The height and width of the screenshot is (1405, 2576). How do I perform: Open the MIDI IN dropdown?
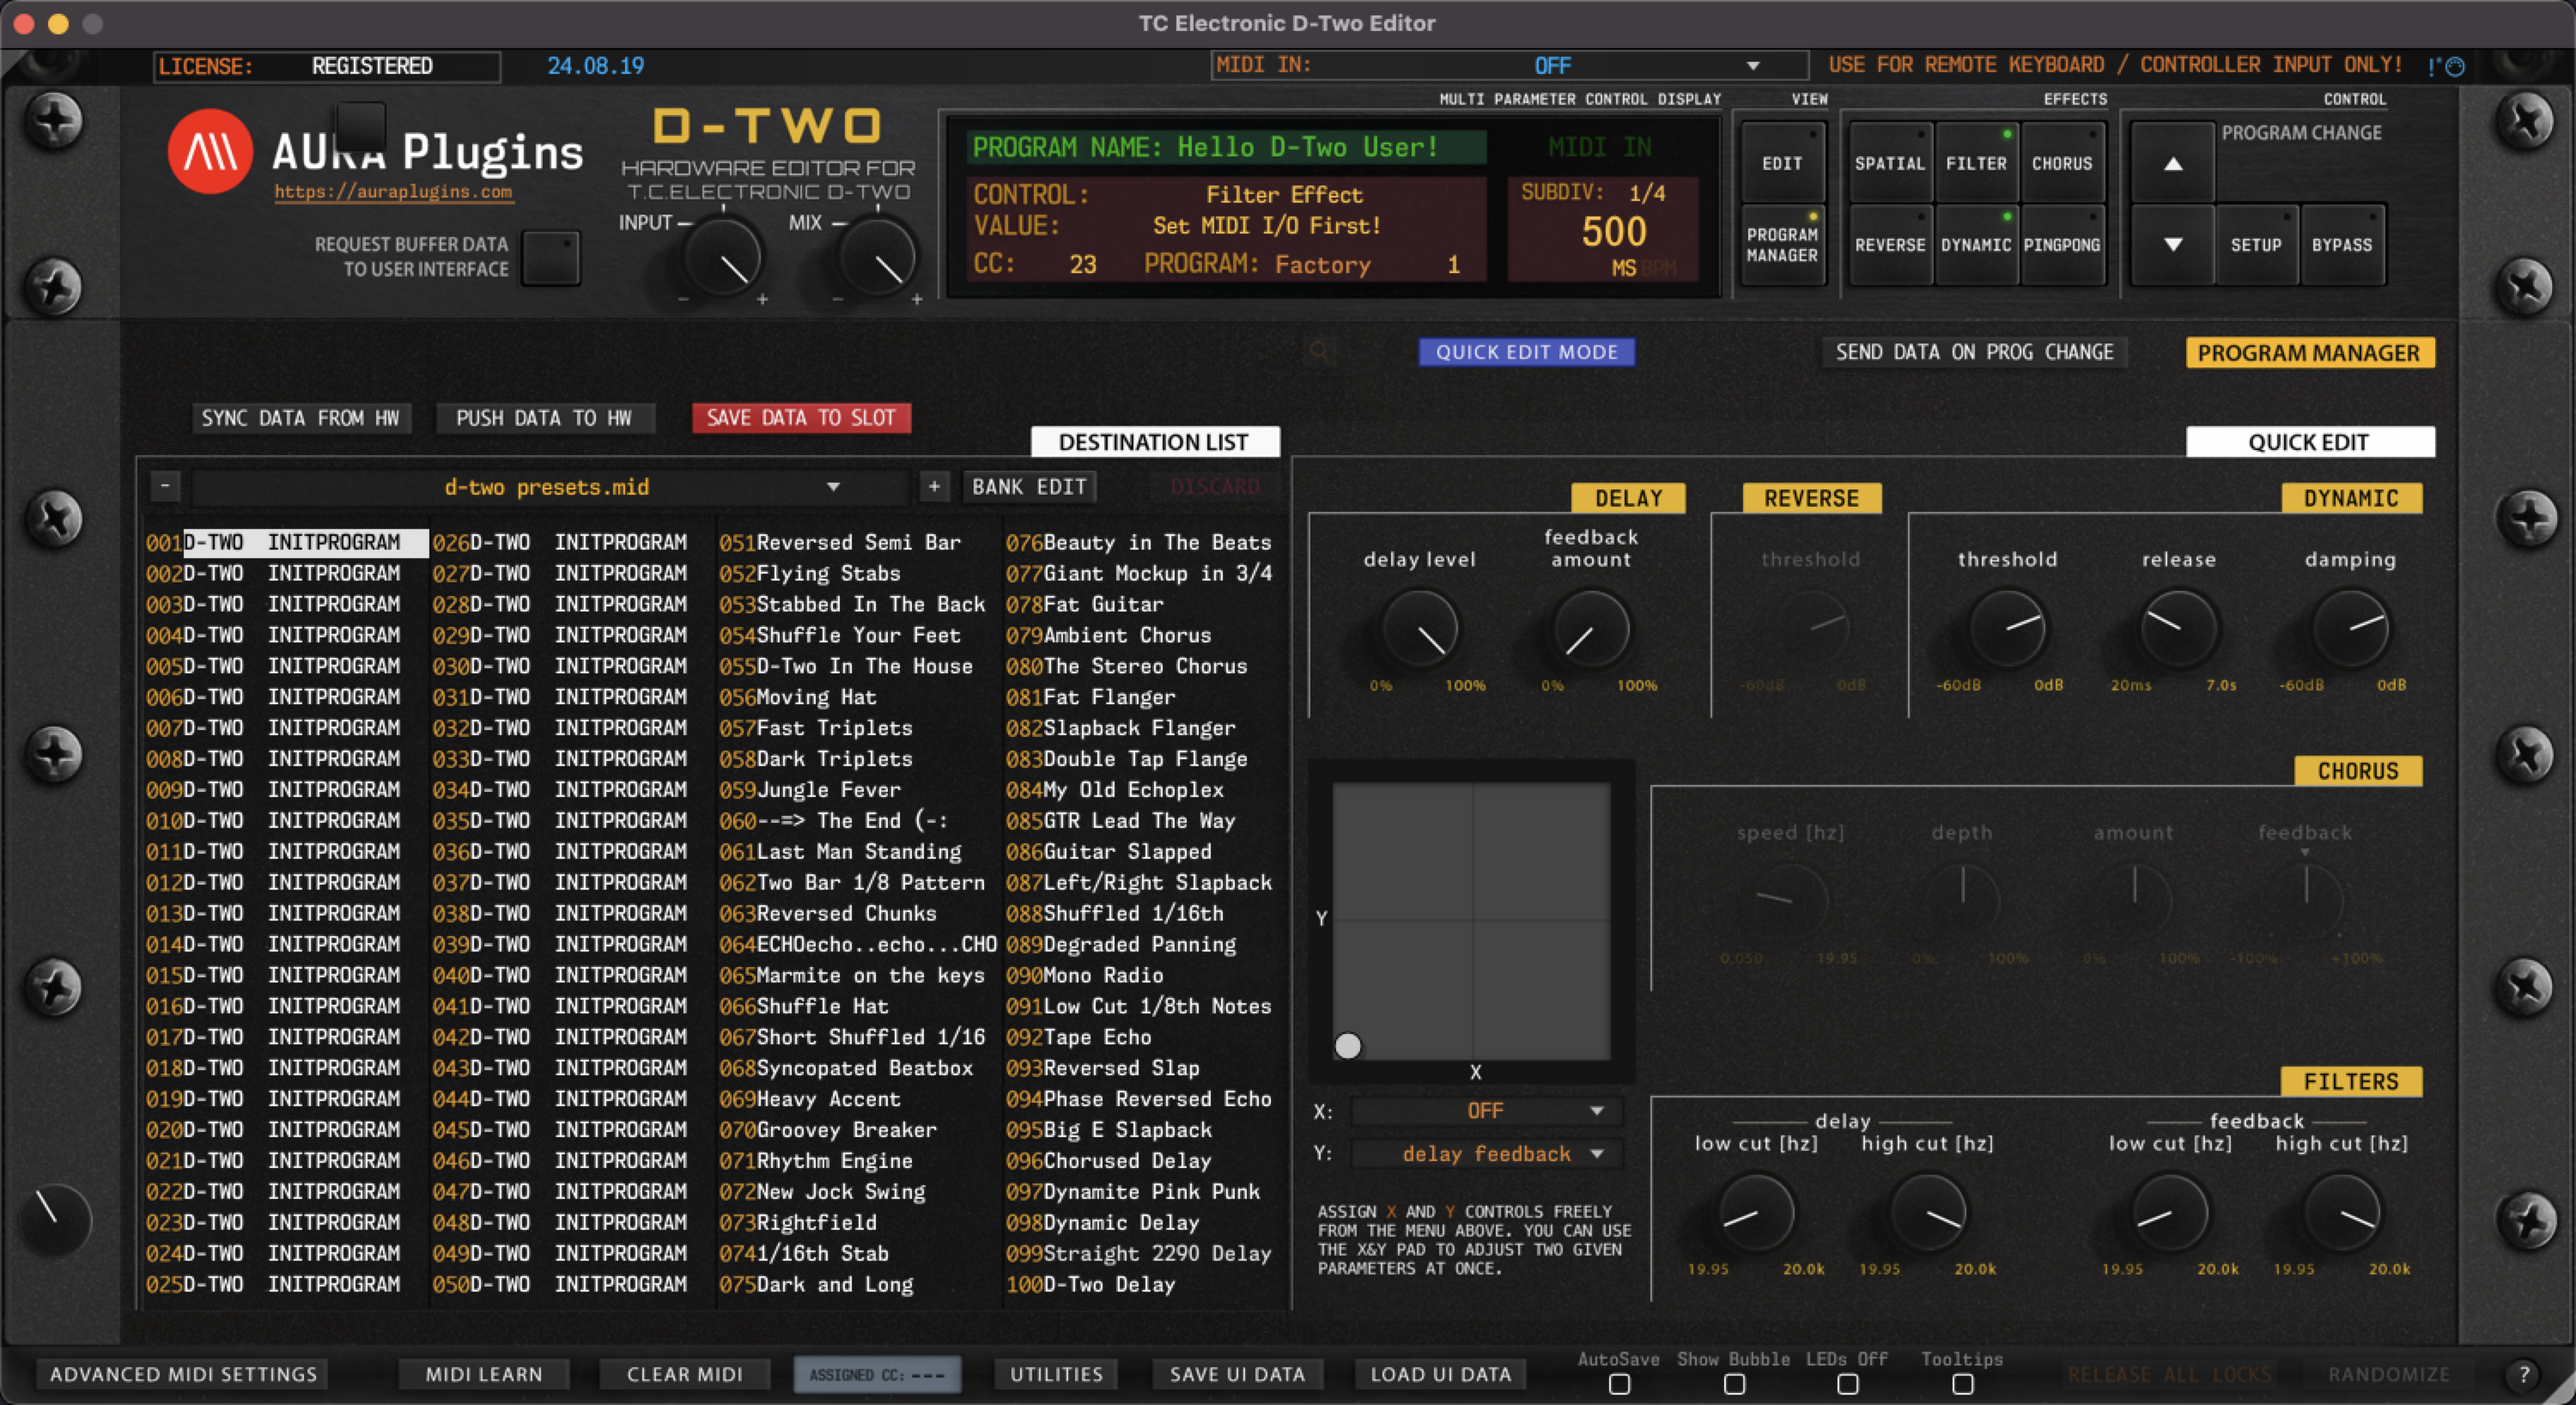point(1509,66)
